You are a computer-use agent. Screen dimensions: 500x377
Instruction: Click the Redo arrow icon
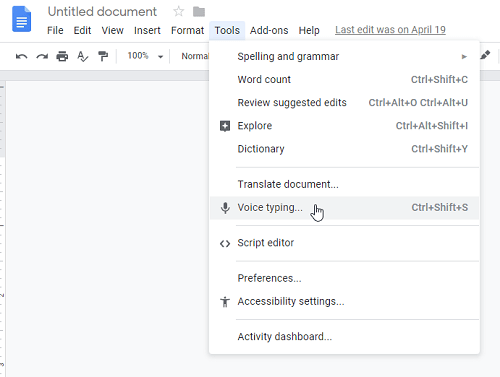tap(42, 56)
